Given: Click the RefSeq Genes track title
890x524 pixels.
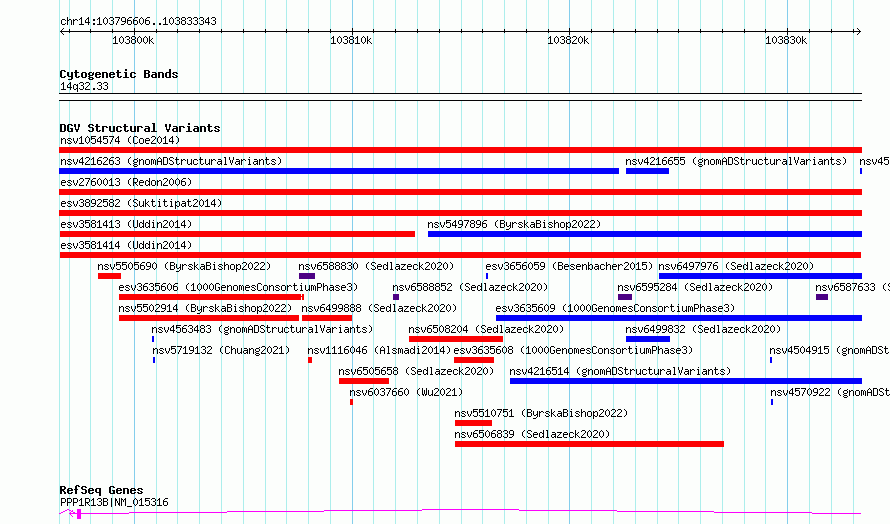Looking at the screenshot, I should [101, 490].
